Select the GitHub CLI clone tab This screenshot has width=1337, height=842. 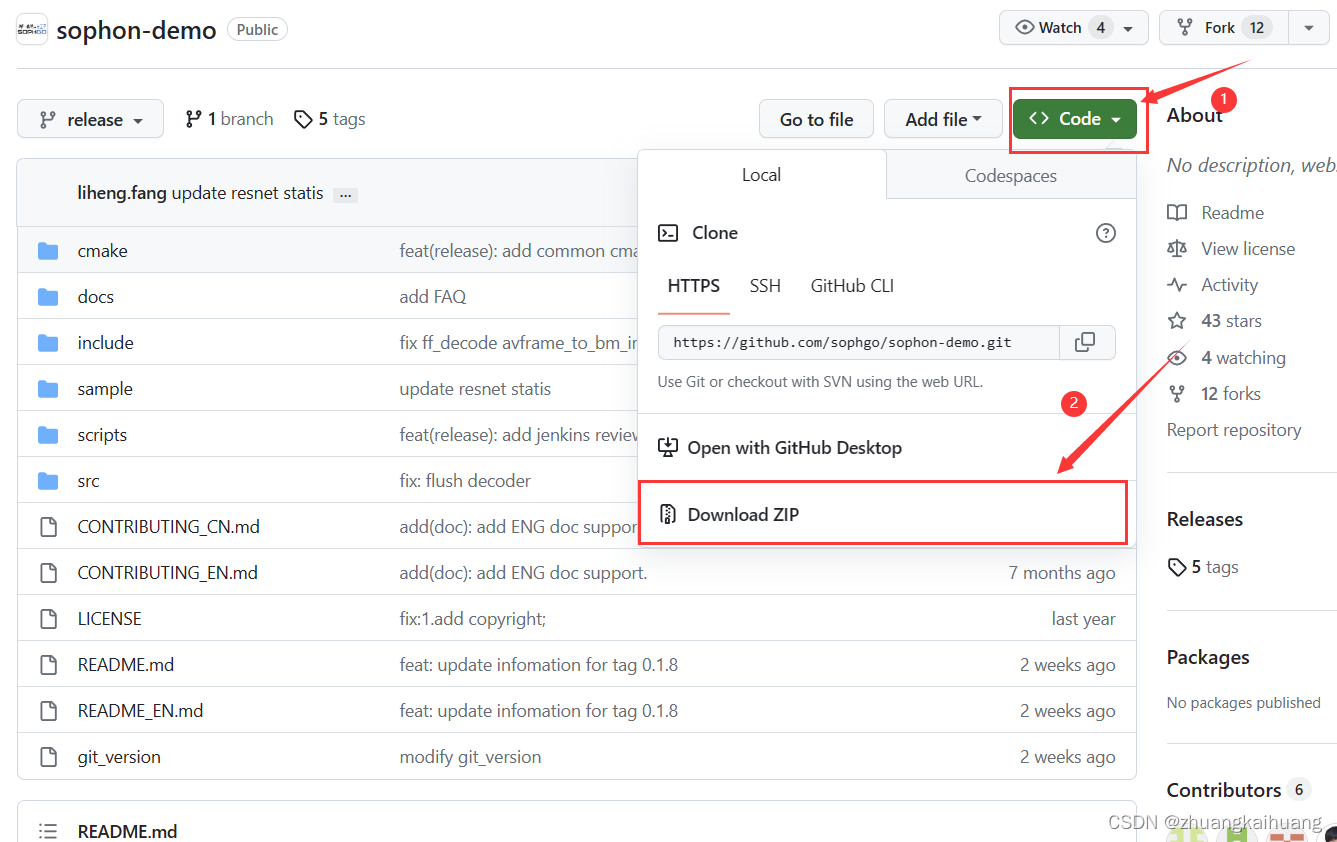click(852, 286)
